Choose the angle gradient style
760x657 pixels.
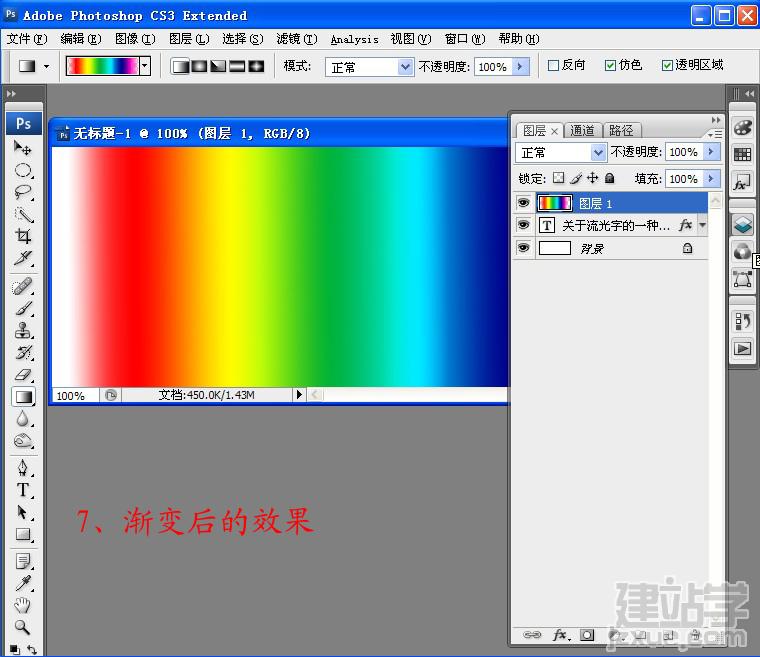click(x=218, y=66)
